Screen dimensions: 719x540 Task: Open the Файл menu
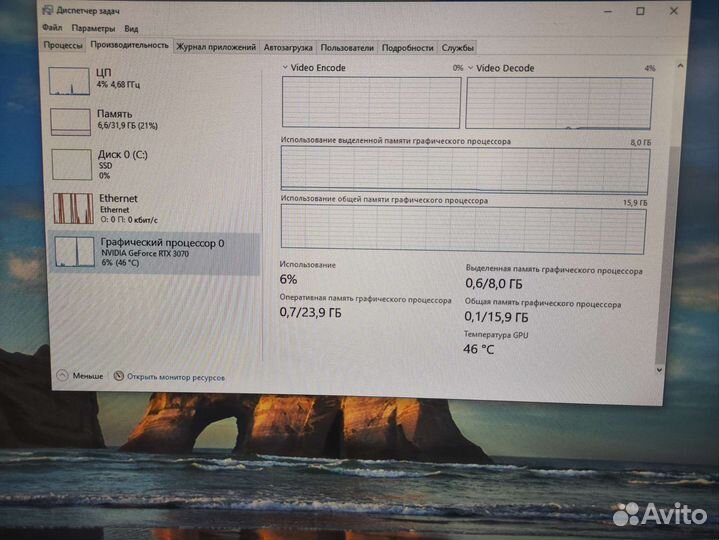(52, 28)
